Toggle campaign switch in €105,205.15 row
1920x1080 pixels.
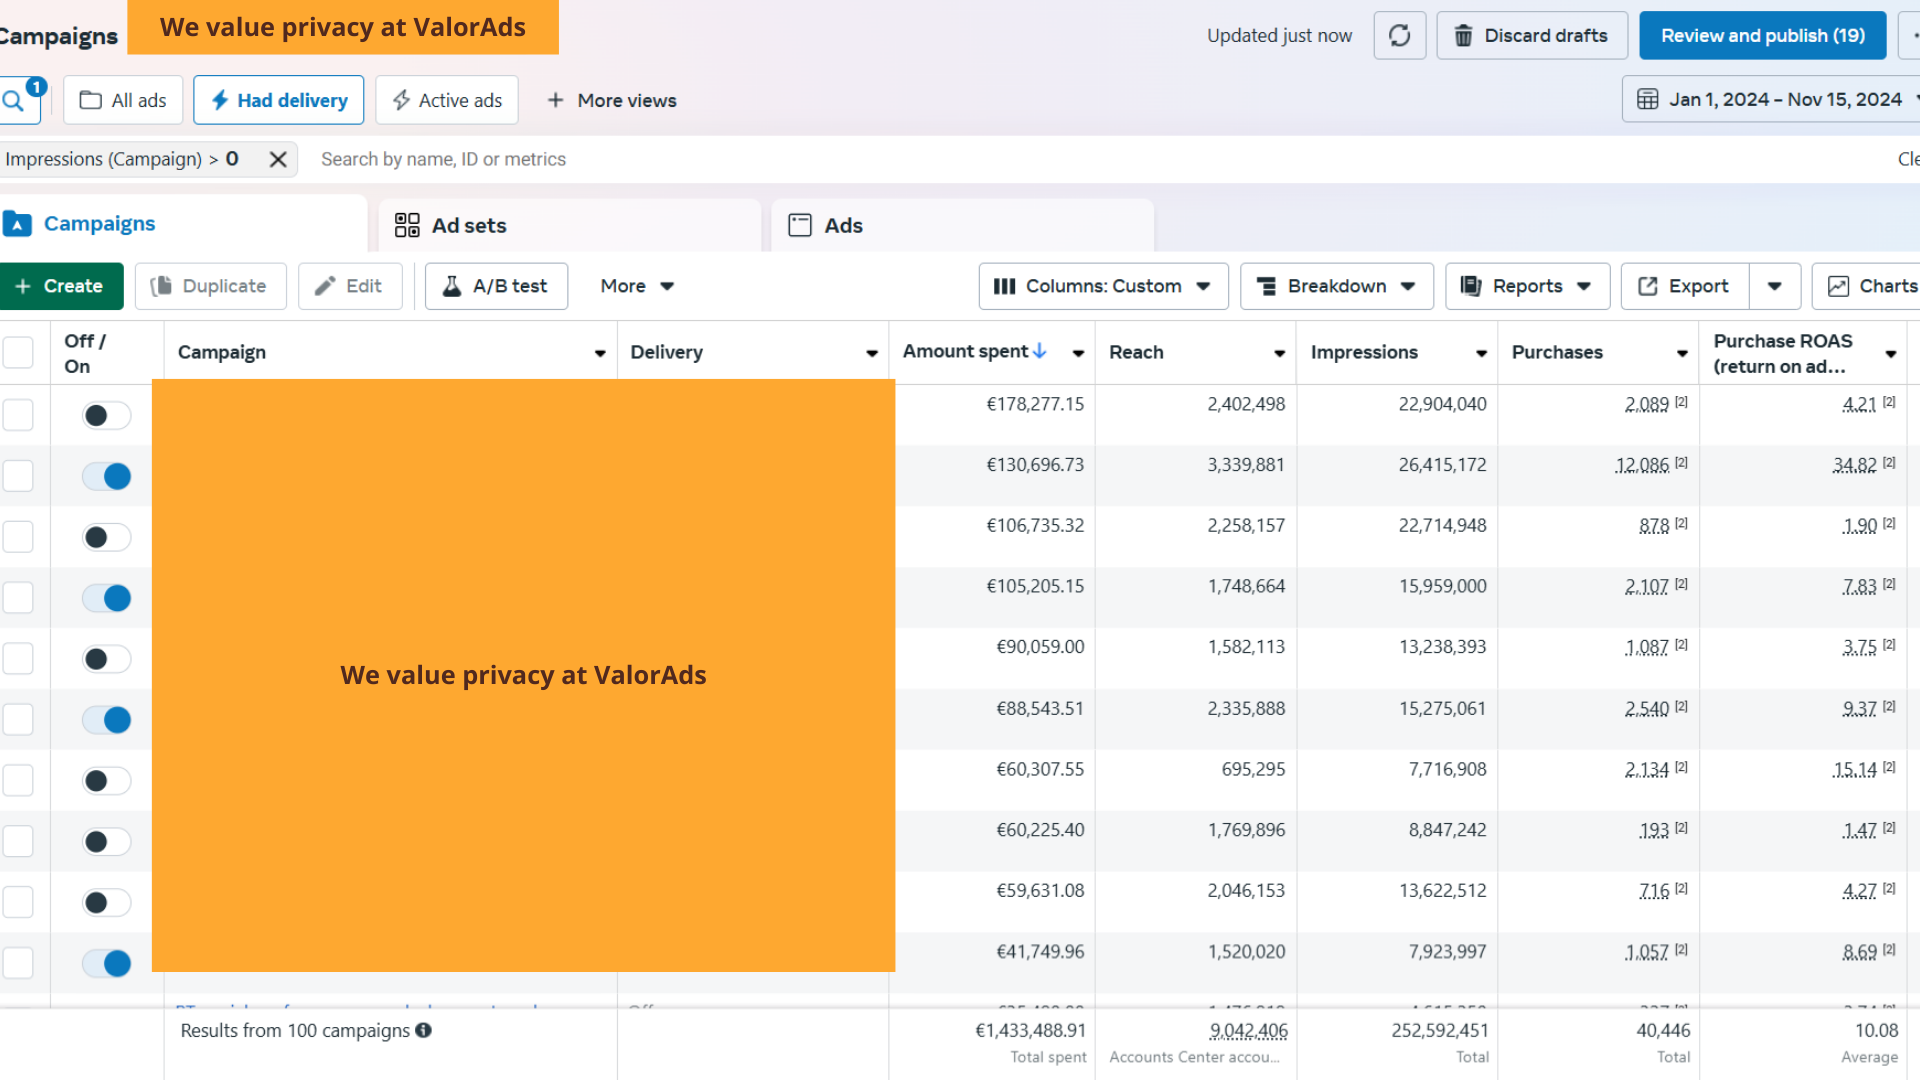pyautogui.click(x=107, y=598)
